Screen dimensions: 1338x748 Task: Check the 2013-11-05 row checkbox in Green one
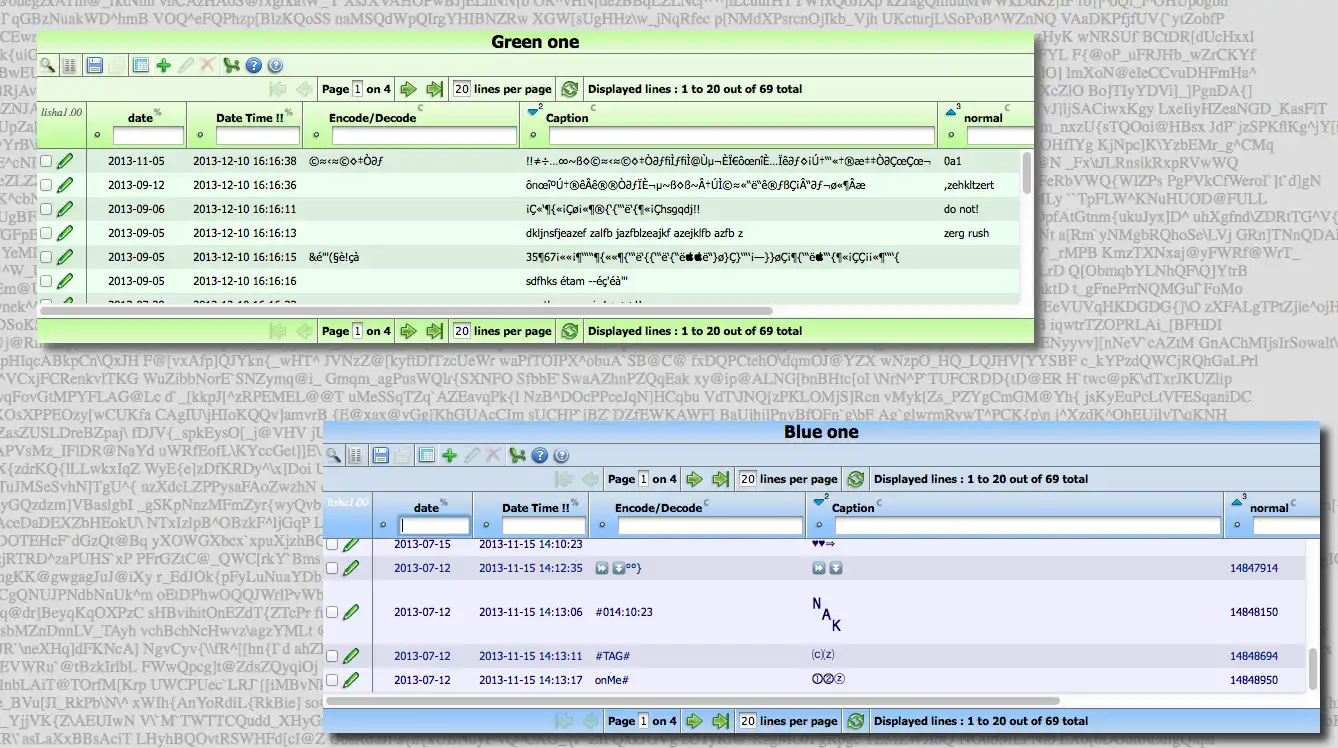point(46,160)
